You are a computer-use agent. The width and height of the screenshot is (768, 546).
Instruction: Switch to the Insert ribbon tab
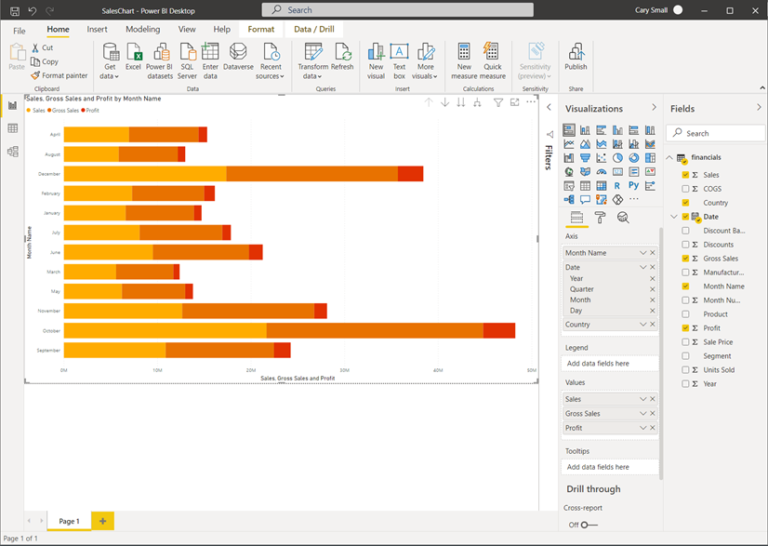tap(97, 29)
